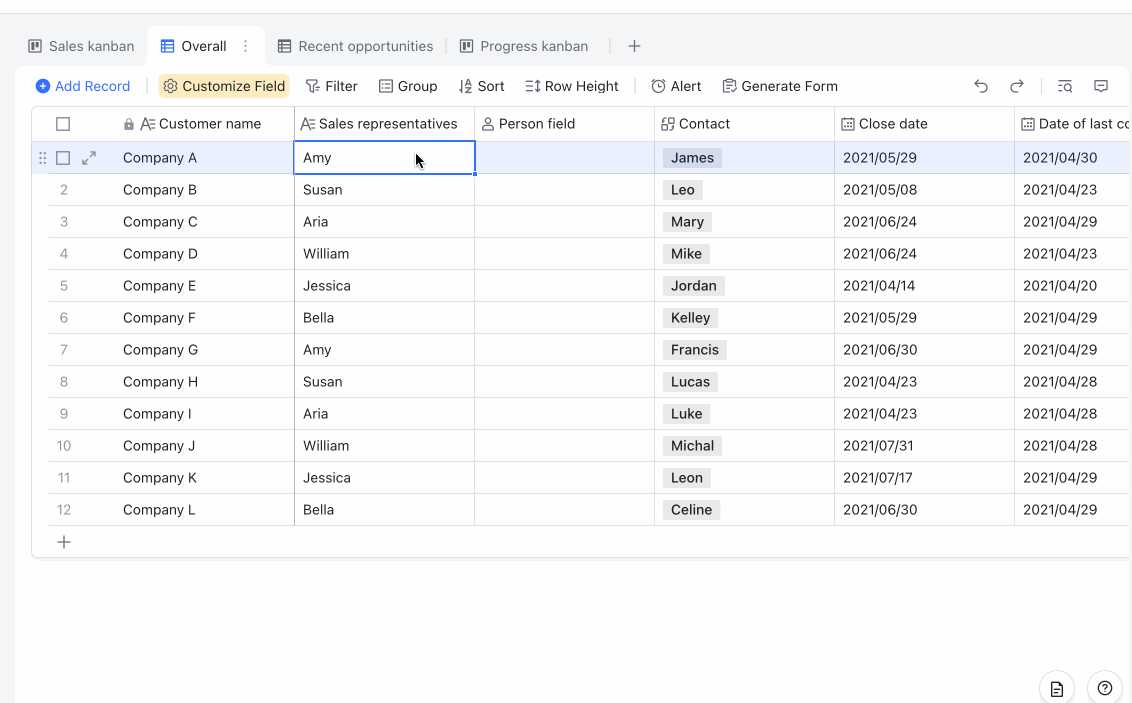Image resolution: width=1132 pixels, height=703 pixels.
Task: Open the document icon at bottom right
Action: [1057, 688]
